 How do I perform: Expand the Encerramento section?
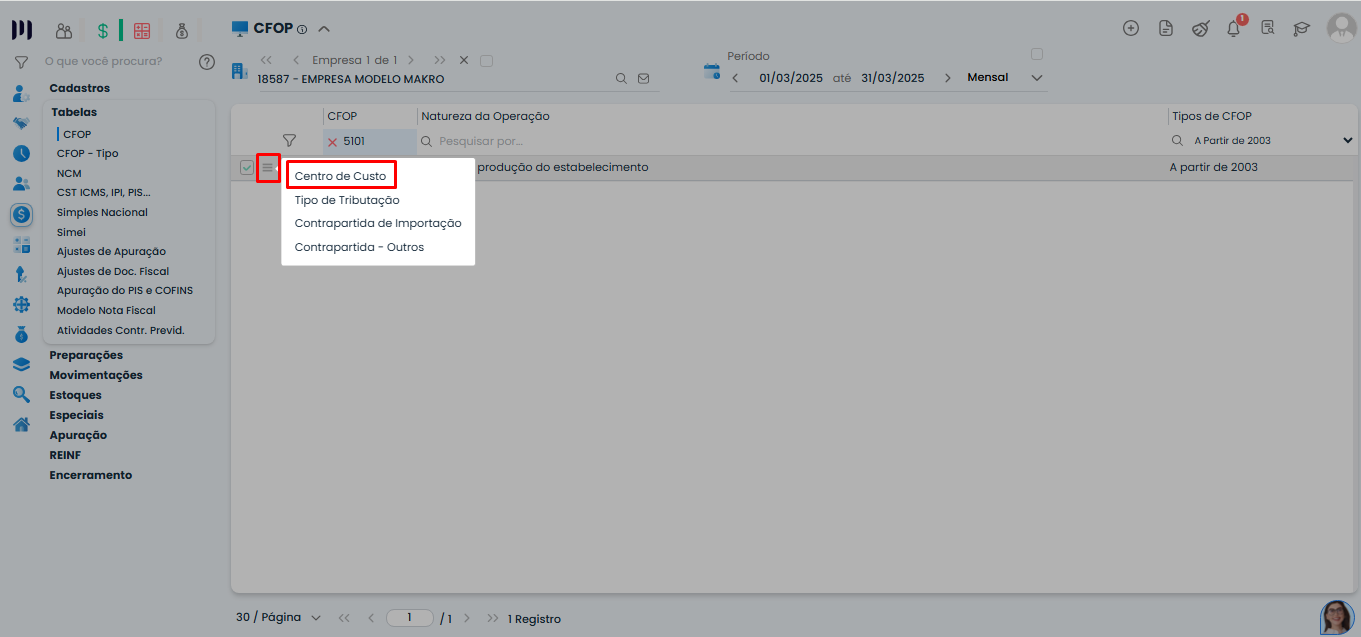[91, 475]
